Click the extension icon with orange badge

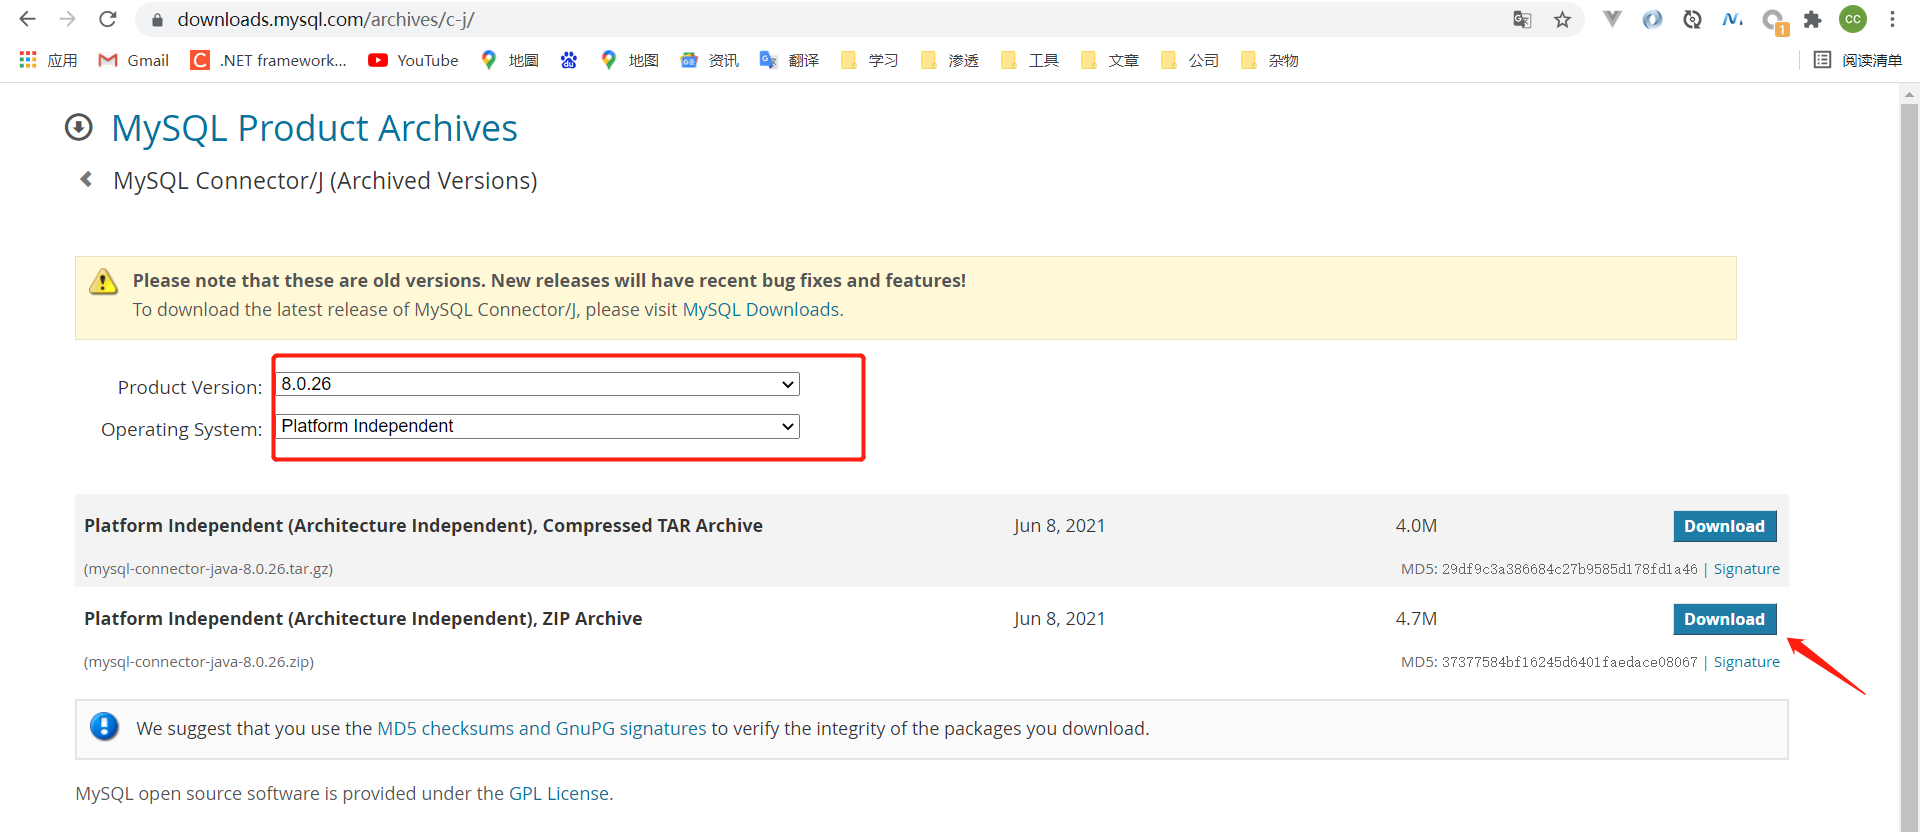pyautogui.click(x=1774, y=21)
